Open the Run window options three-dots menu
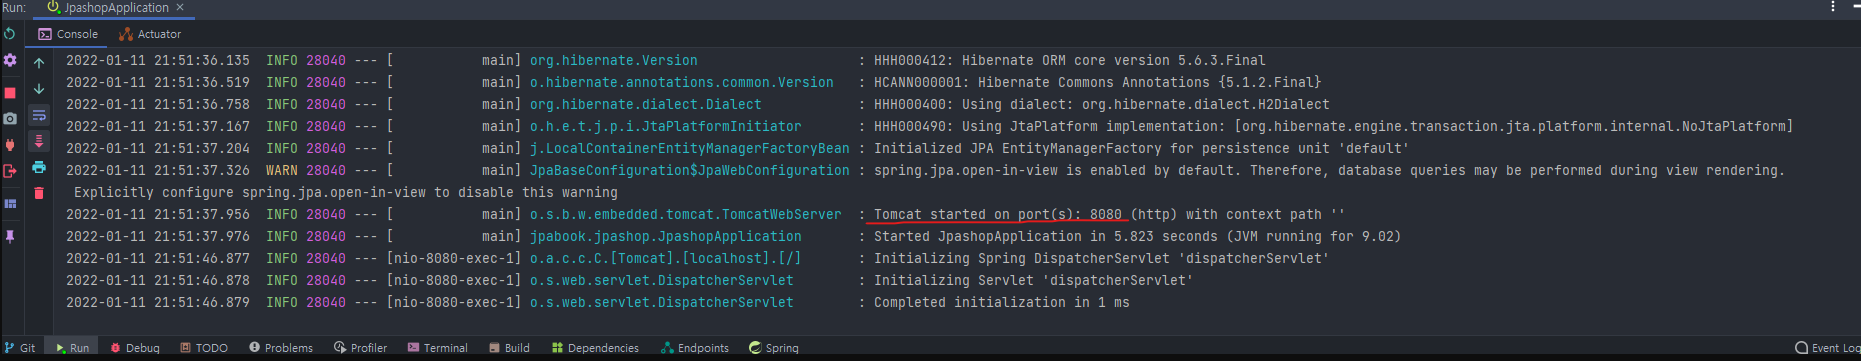The width and height of the screenshot is (1861, 361). pos(1832,7)
